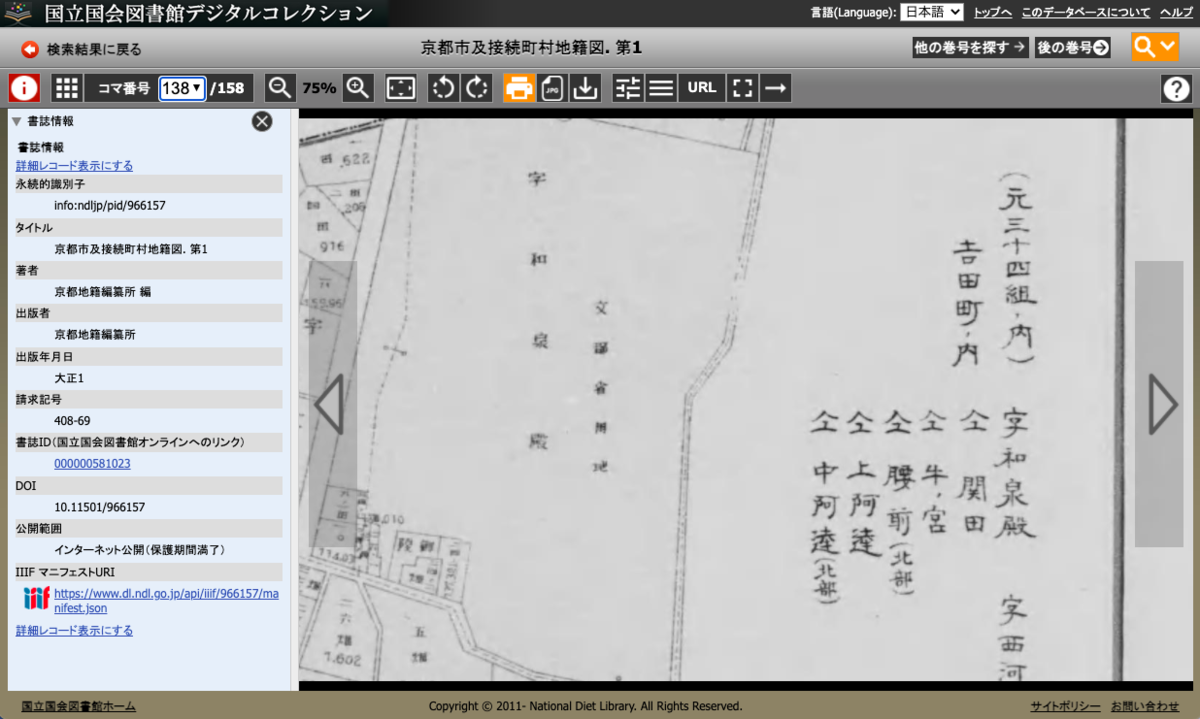Click the 検索結果に戻る text
Viewport: 1200px width, 719px height.
pyautogui.click(x=94, y=49)
